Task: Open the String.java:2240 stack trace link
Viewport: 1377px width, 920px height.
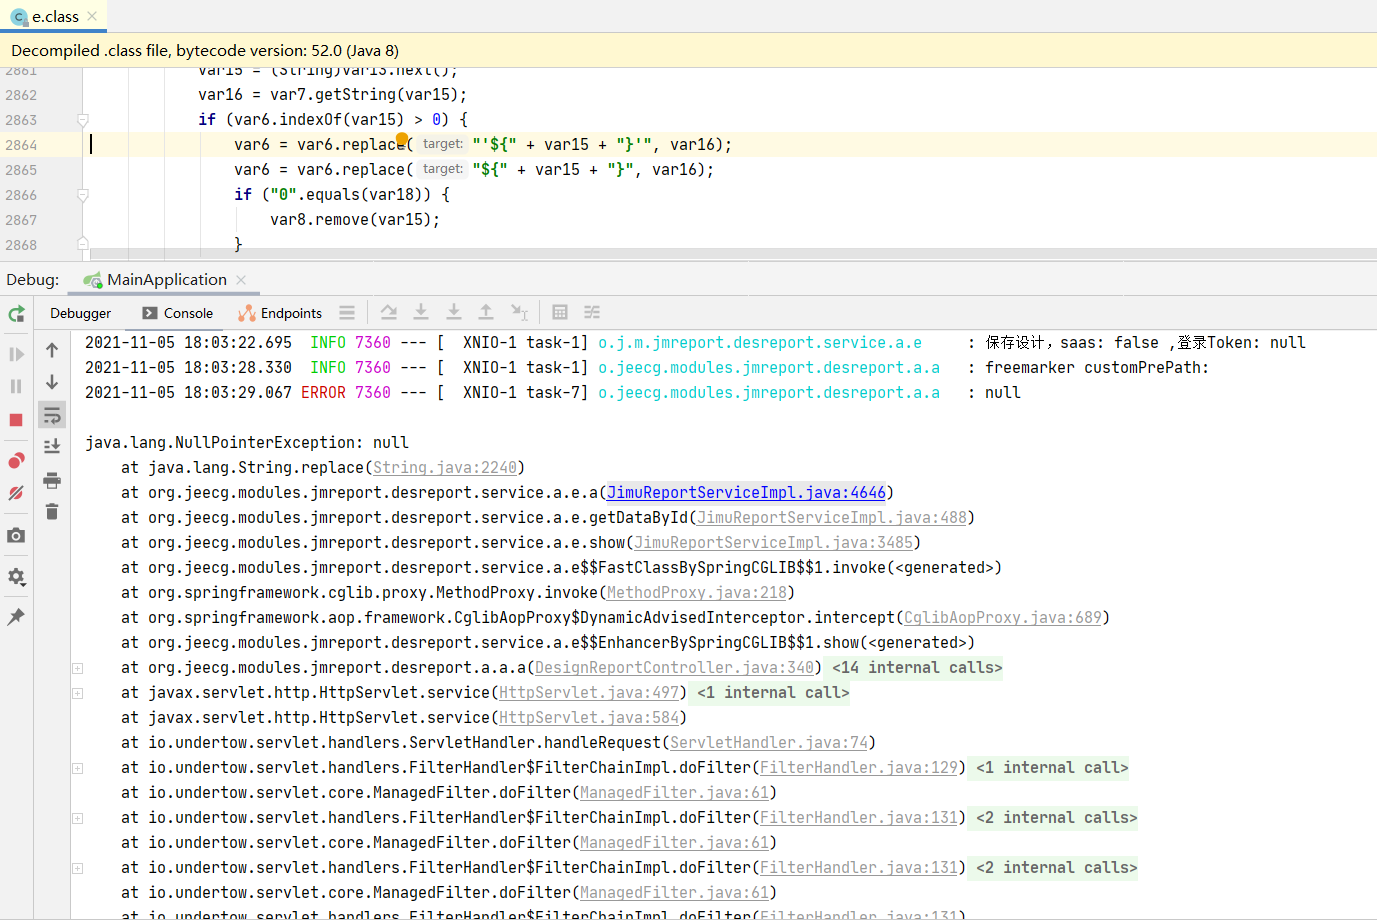Action: 445,467
